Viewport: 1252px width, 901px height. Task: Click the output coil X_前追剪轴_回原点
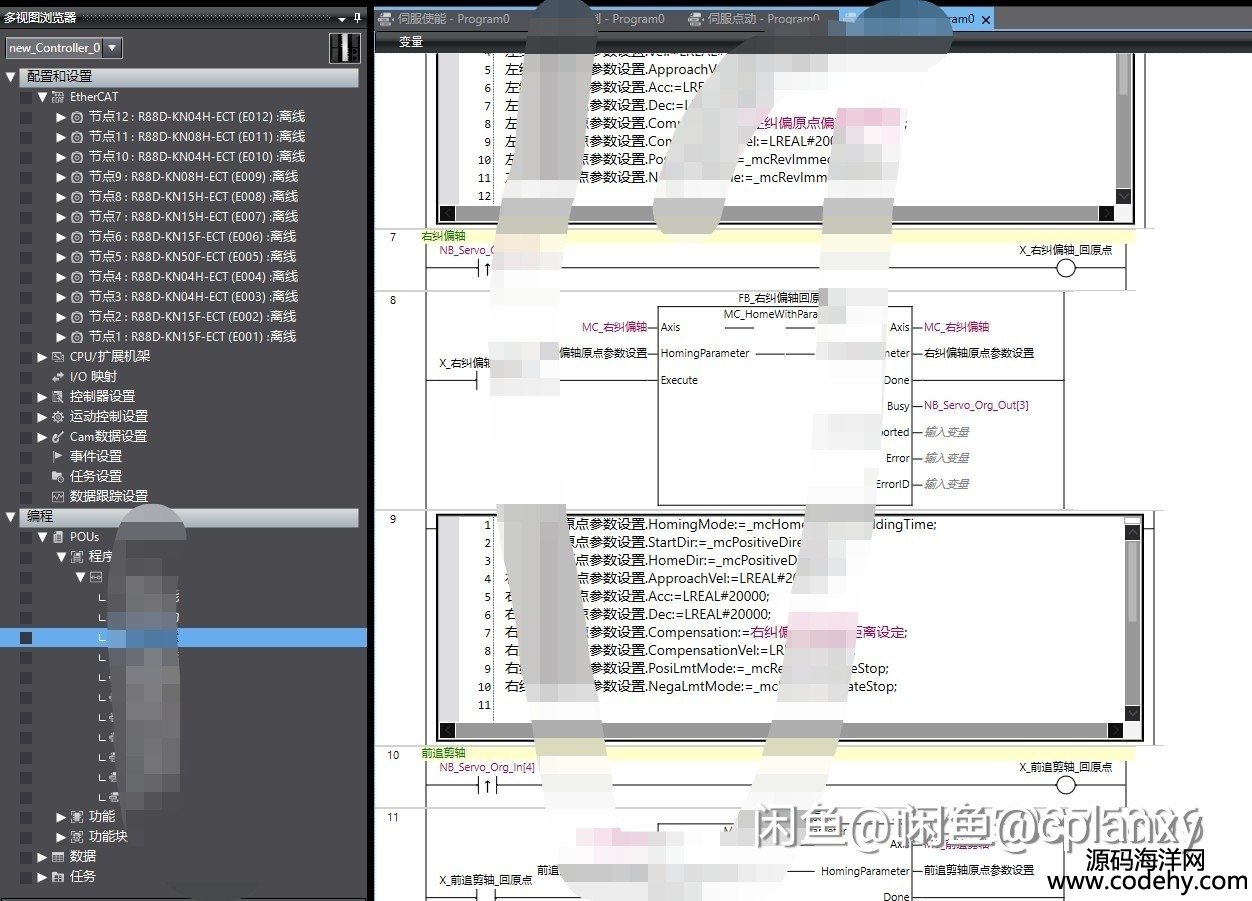point(1066,786)
